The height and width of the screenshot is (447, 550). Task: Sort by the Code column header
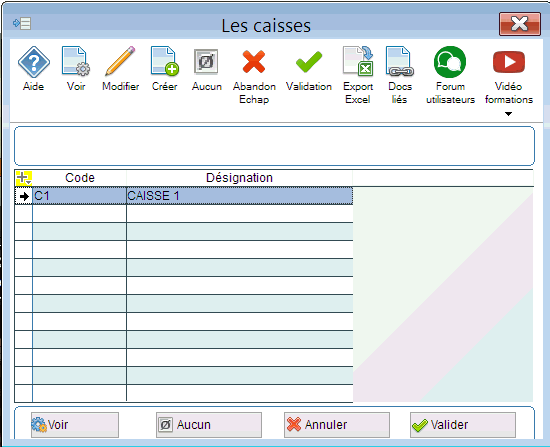[x=80, y=178]
